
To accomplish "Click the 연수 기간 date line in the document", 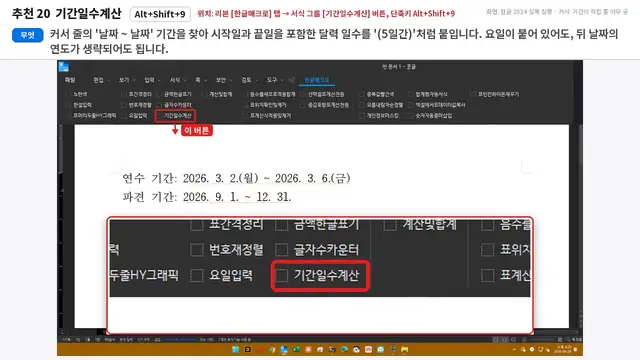I will pyautogui.click(x=236, y=178).
